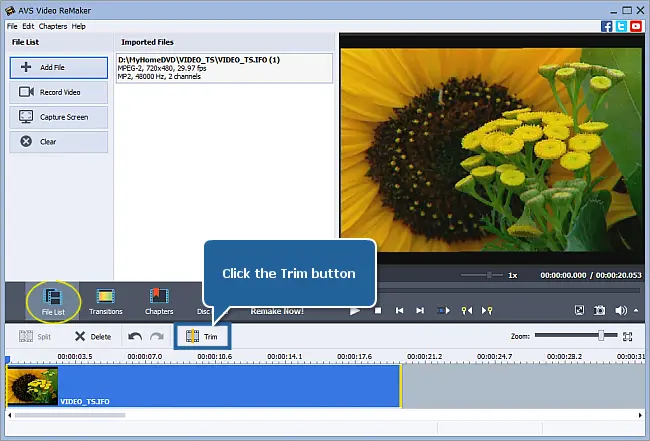
Task: Switch preview to full screen
Action: pos(579,310)
